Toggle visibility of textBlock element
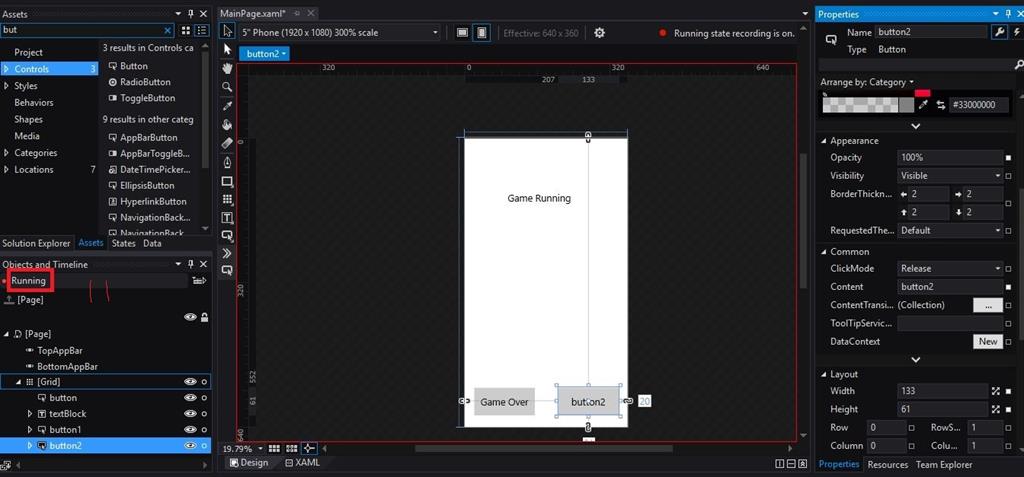1024x477 pixels. pyautogui.click(x=189, y=413)
